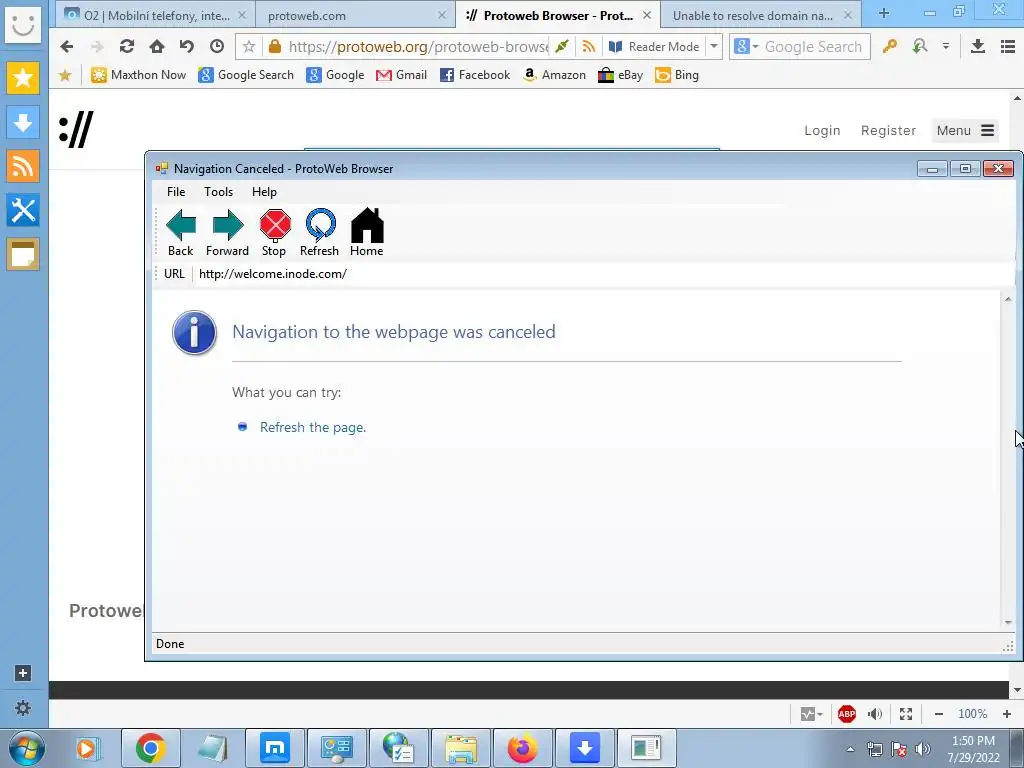Screen dimensions: 1024x768
Task: Expand toolbar extras dropdown arrow
Action: pos(946,46)
